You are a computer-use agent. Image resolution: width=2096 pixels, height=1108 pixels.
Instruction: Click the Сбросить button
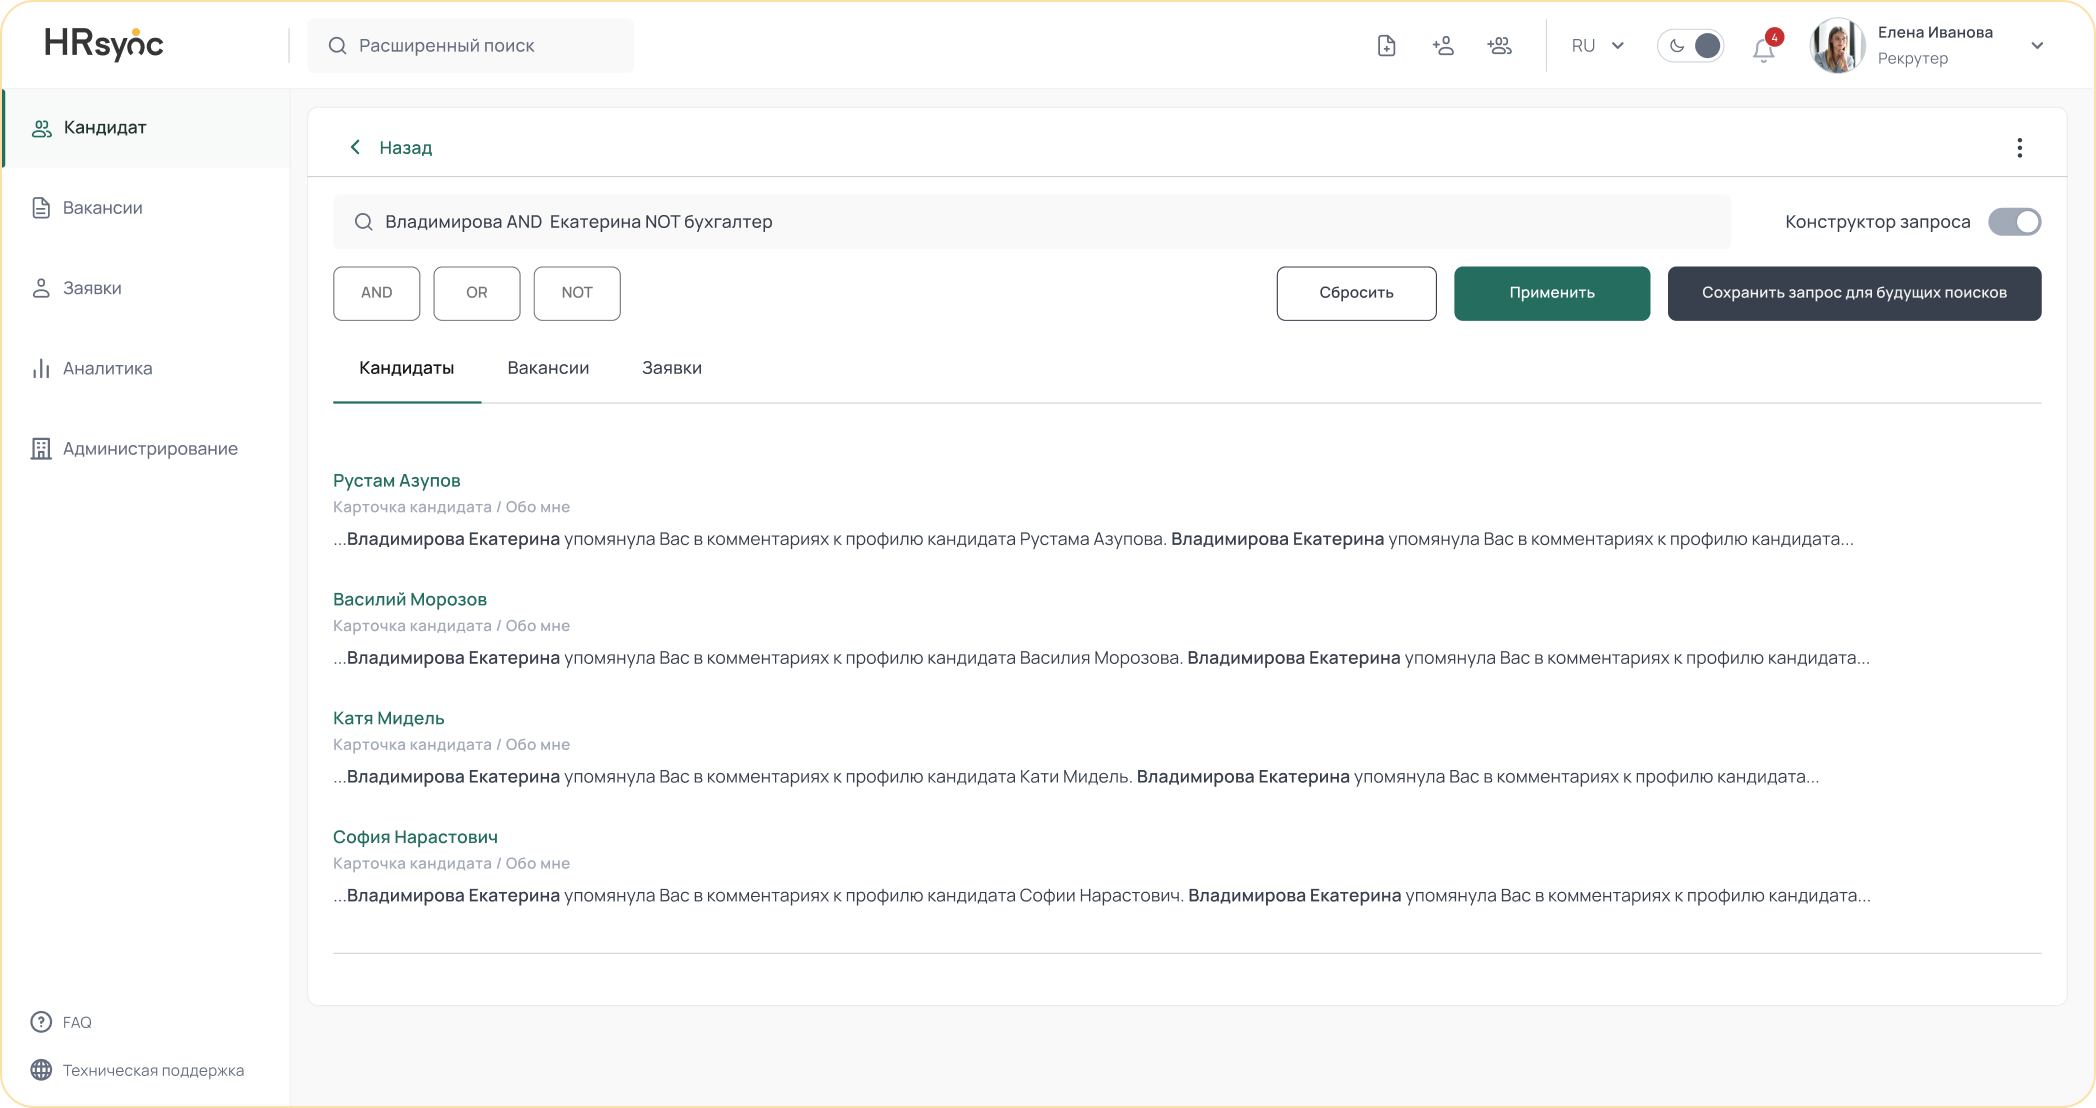tap(1356, 293)
